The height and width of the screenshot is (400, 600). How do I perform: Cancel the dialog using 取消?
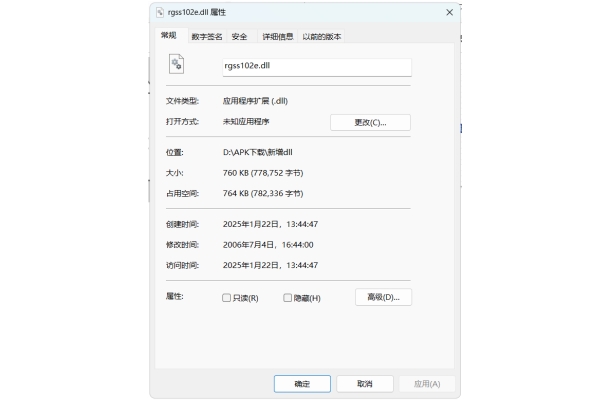point(362,384)
